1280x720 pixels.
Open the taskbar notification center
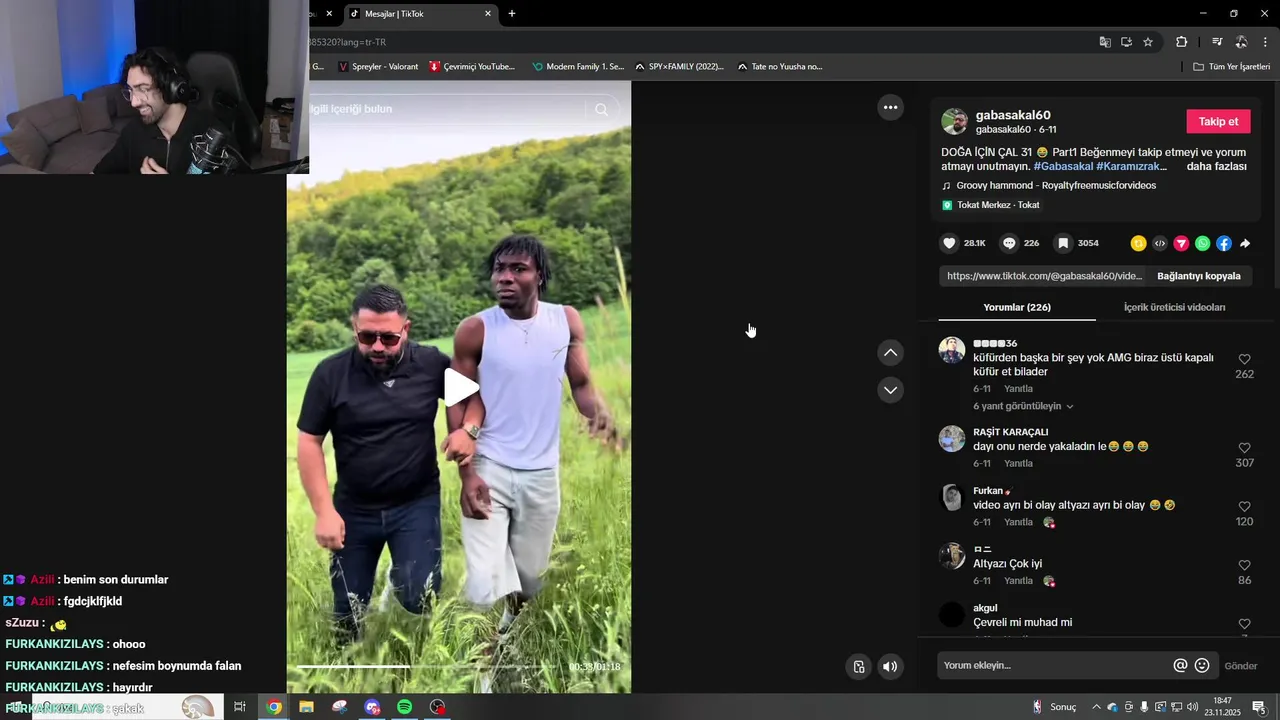pos(1259,707)
